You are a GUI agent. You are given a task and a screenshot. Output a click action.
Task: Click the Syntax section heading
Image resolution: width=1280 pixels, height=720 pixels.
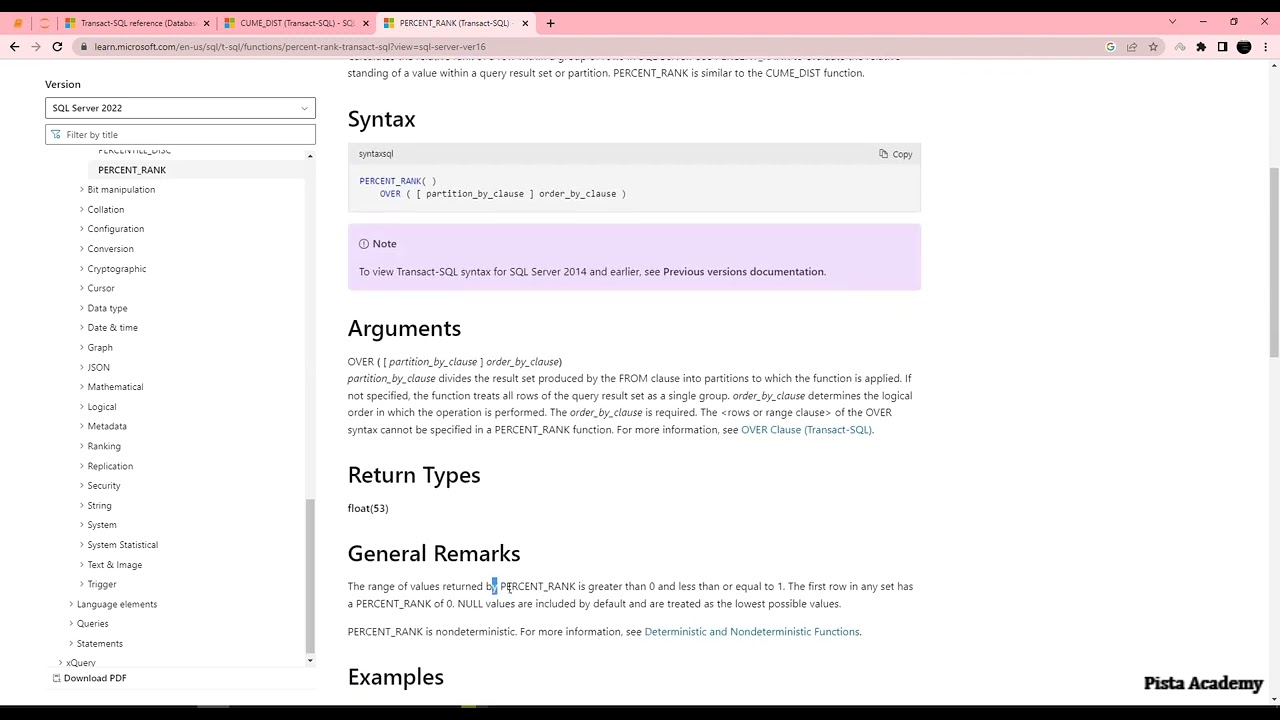[x=381, y=119]
